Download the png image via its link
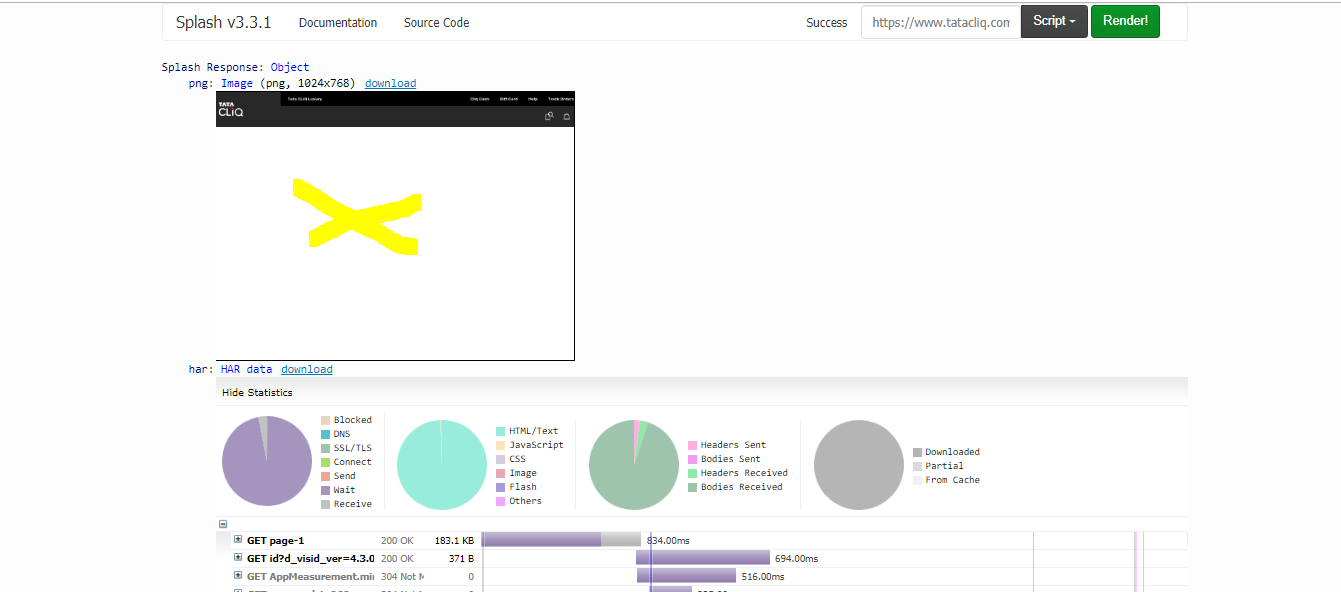The height and width of the screenshot is (592, 1341). pyautogui.click(x=390, y=83)
